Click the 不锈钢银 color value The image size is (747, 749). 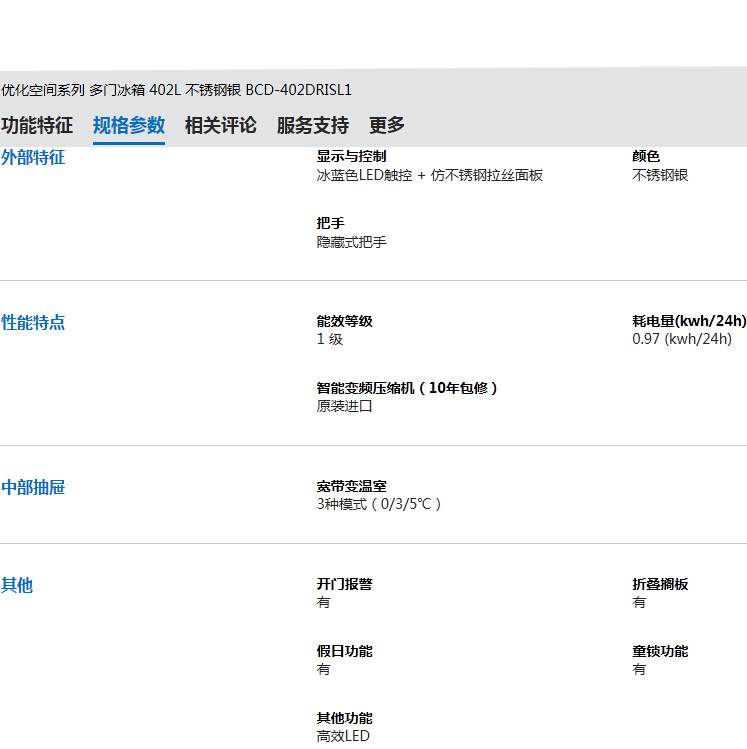pos(660,175)
